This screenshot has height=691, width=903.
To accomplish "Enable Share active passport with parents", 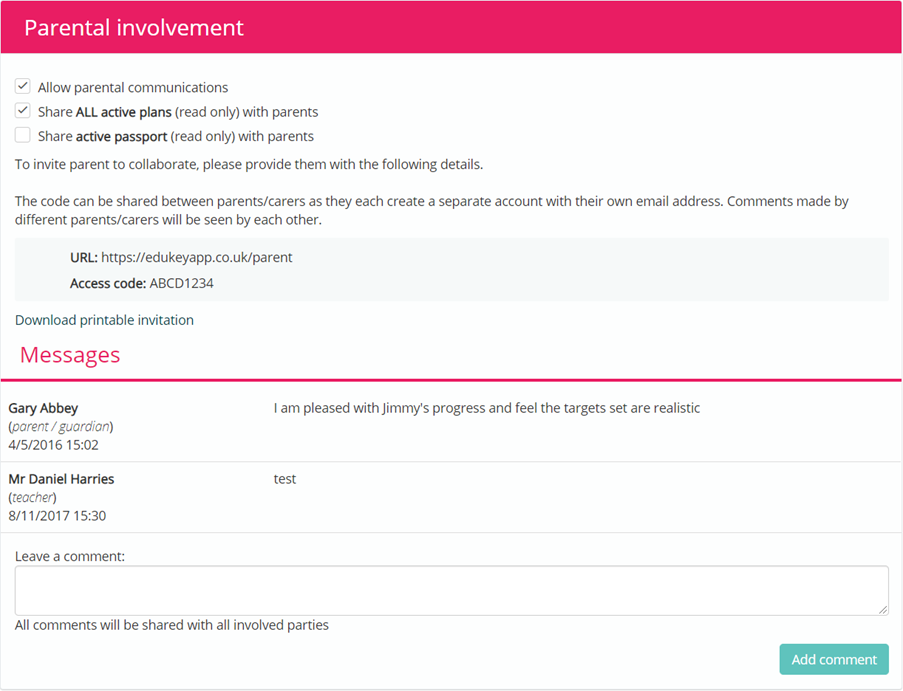I will point(22,134).
